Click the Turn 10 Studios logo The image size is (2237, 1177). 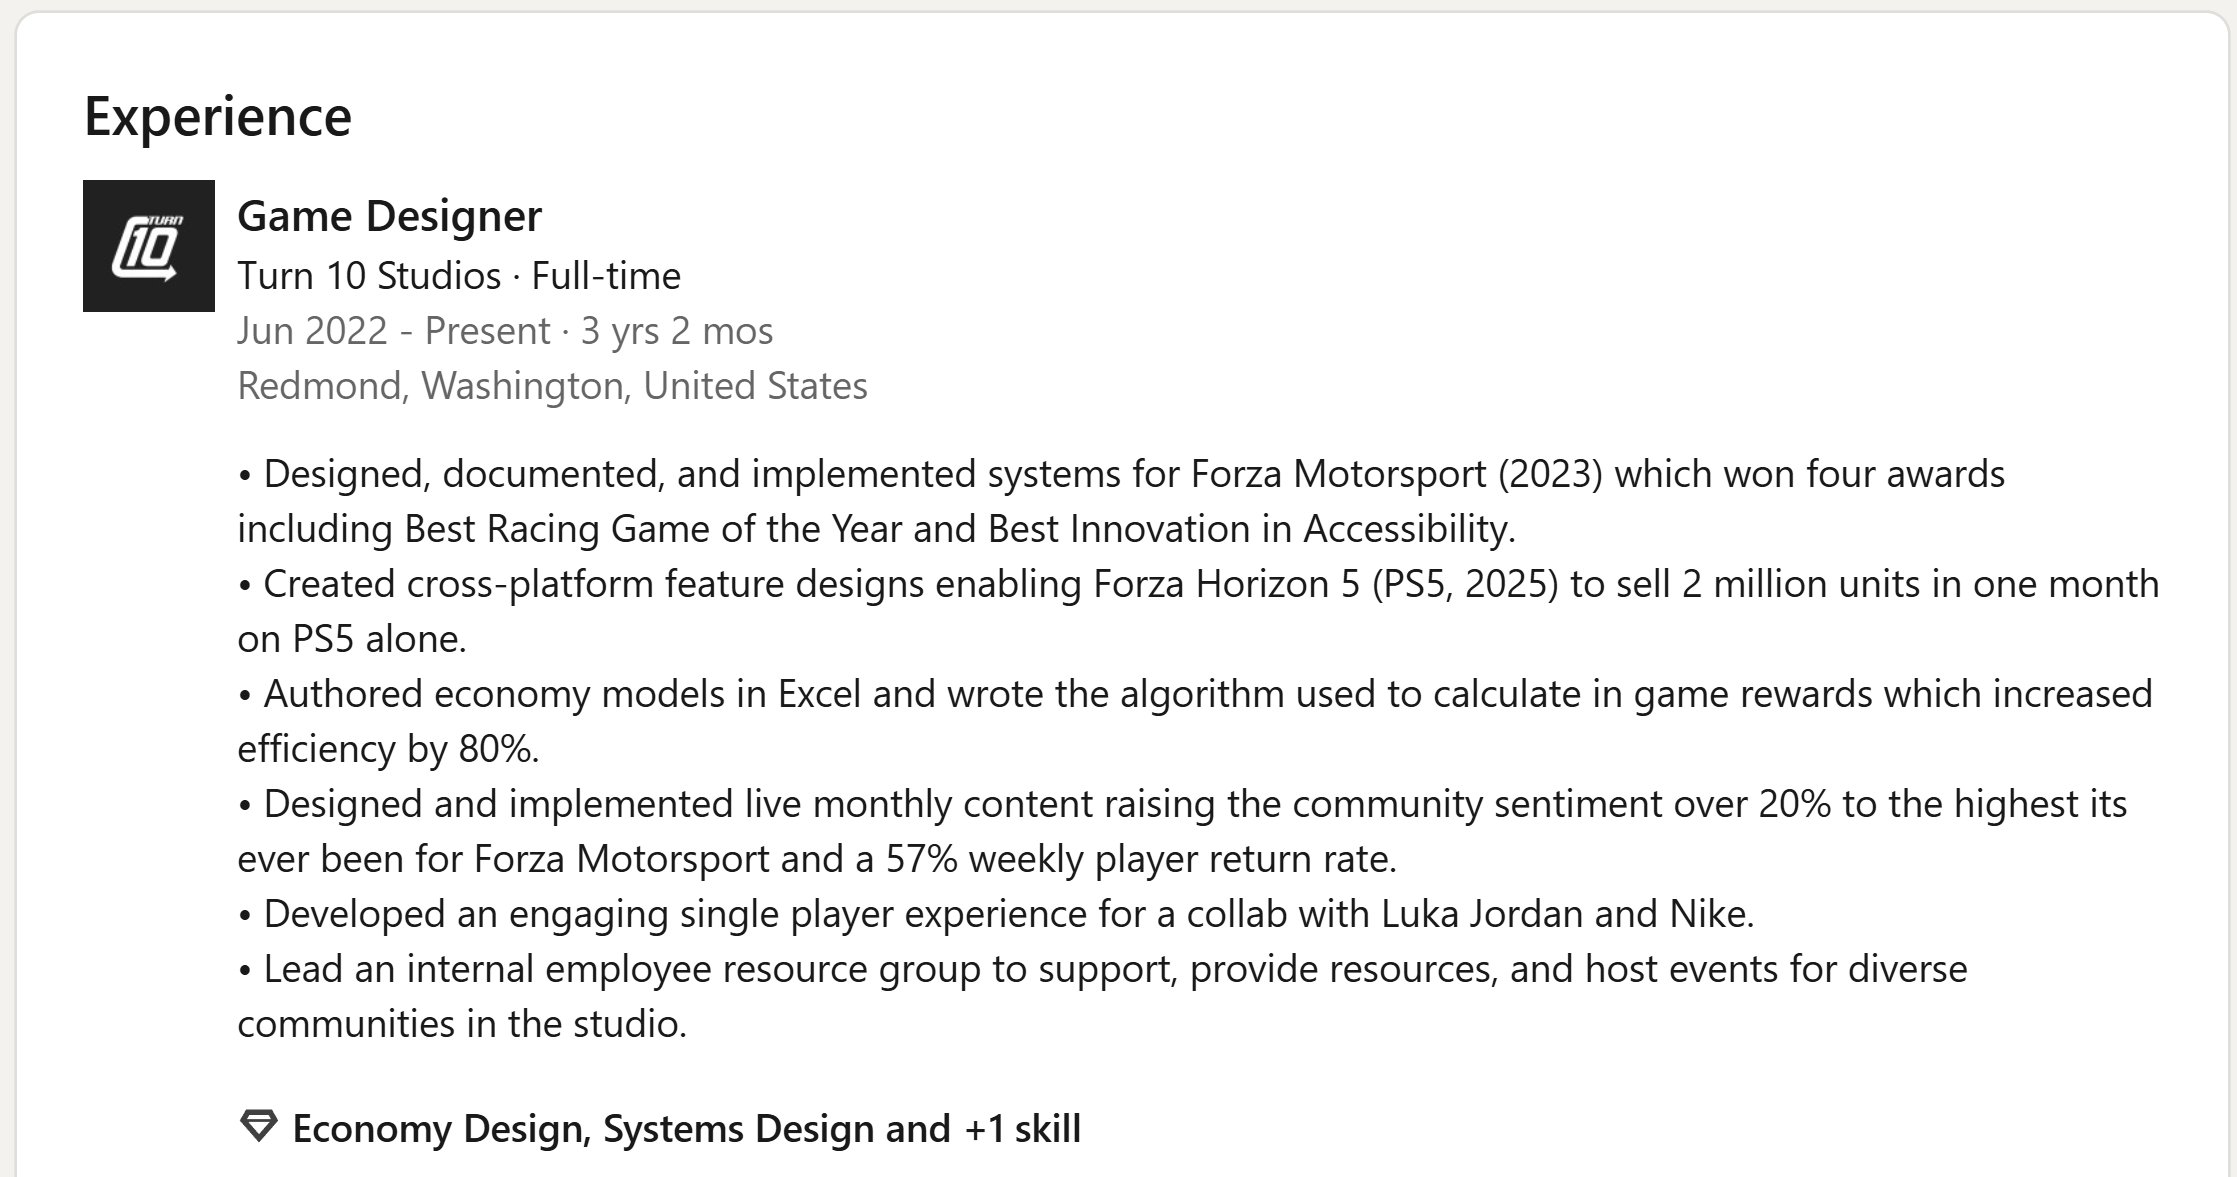[x=149, y=246]
